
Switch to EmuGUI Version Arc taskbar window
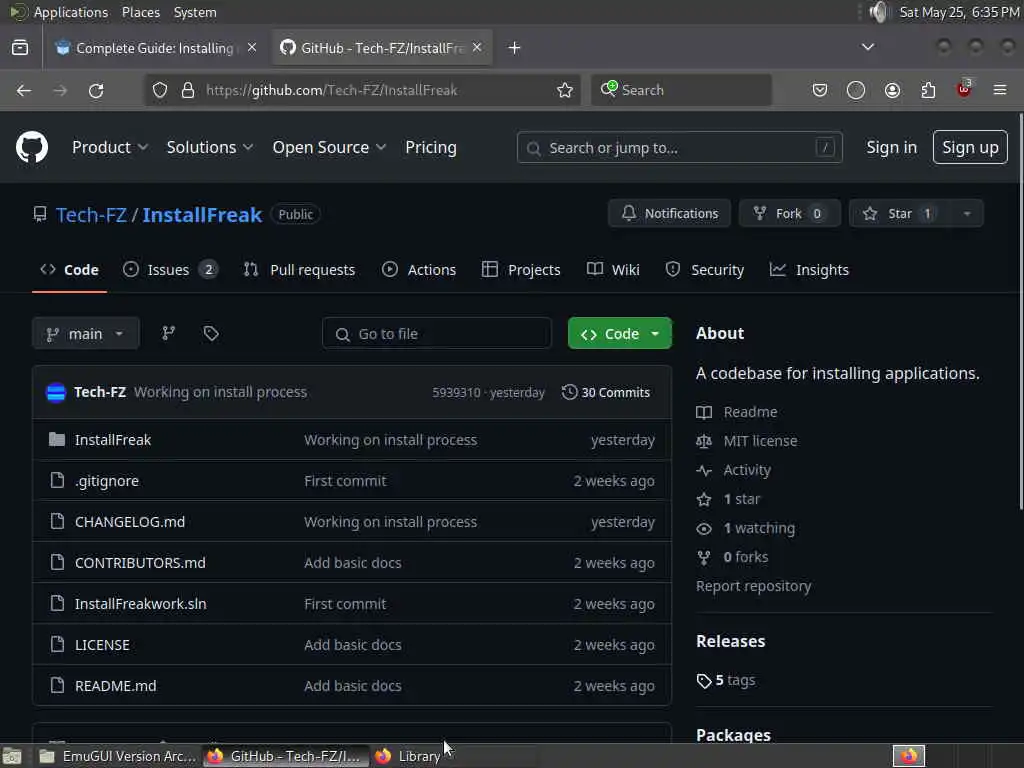coord(118,756)
